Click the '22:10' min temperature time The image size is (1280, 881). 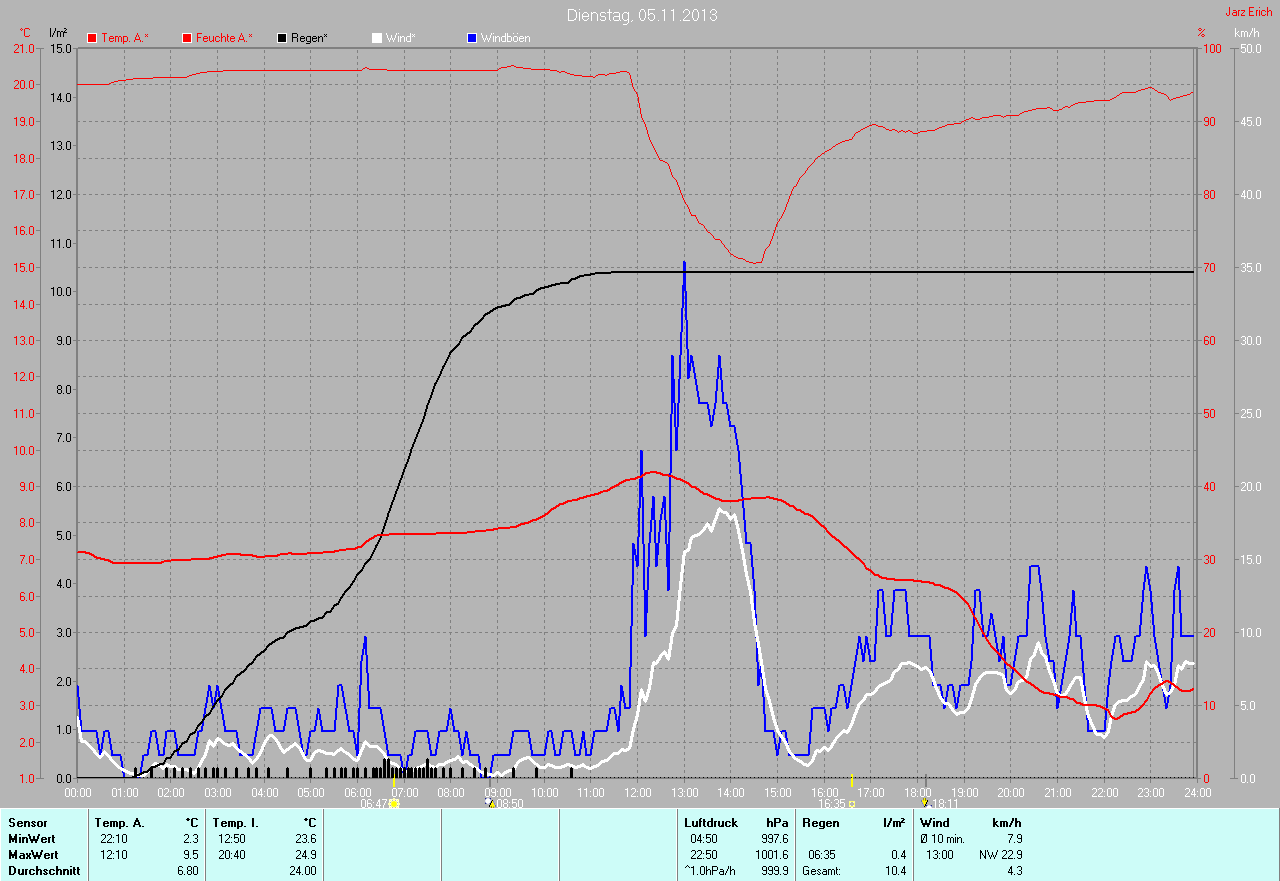[114, 839]
